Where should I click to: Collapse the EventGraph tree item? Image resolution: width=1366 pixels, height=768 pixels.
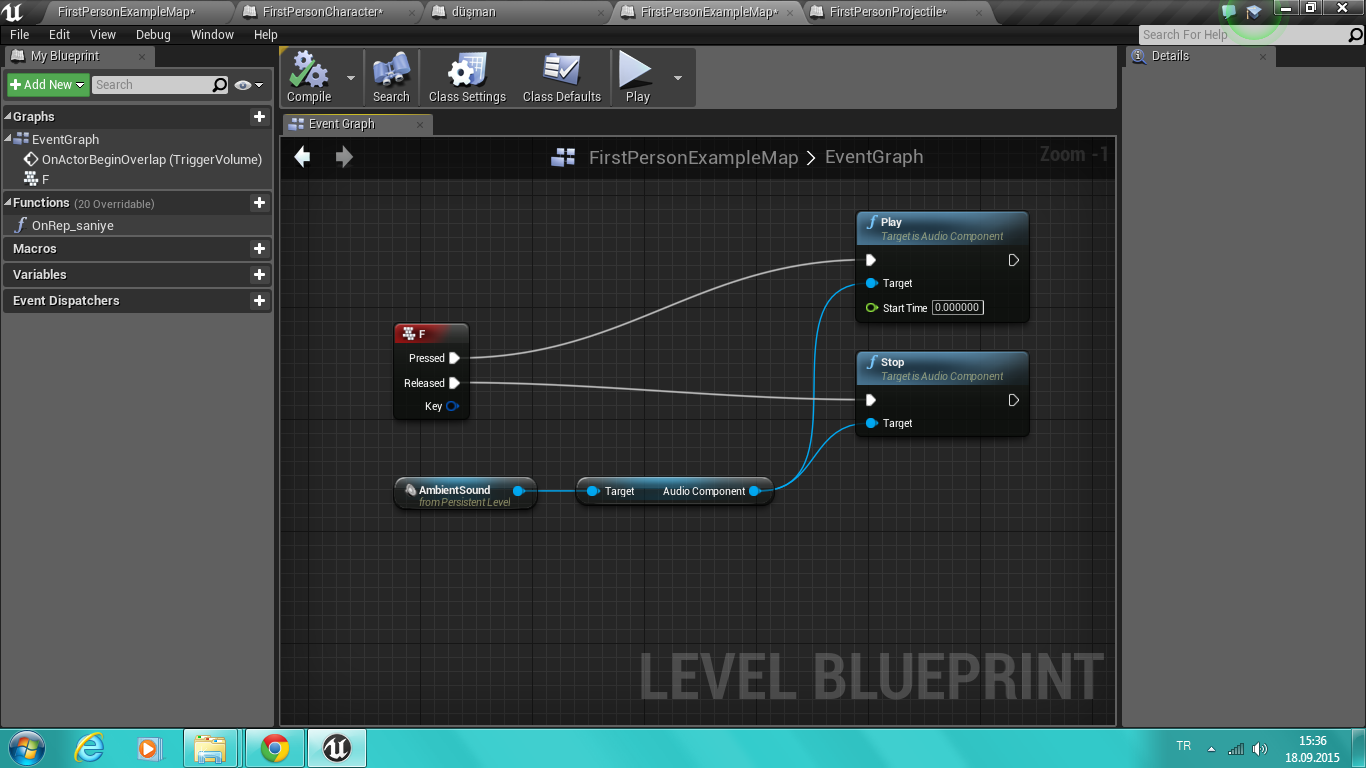pos(9,139)
